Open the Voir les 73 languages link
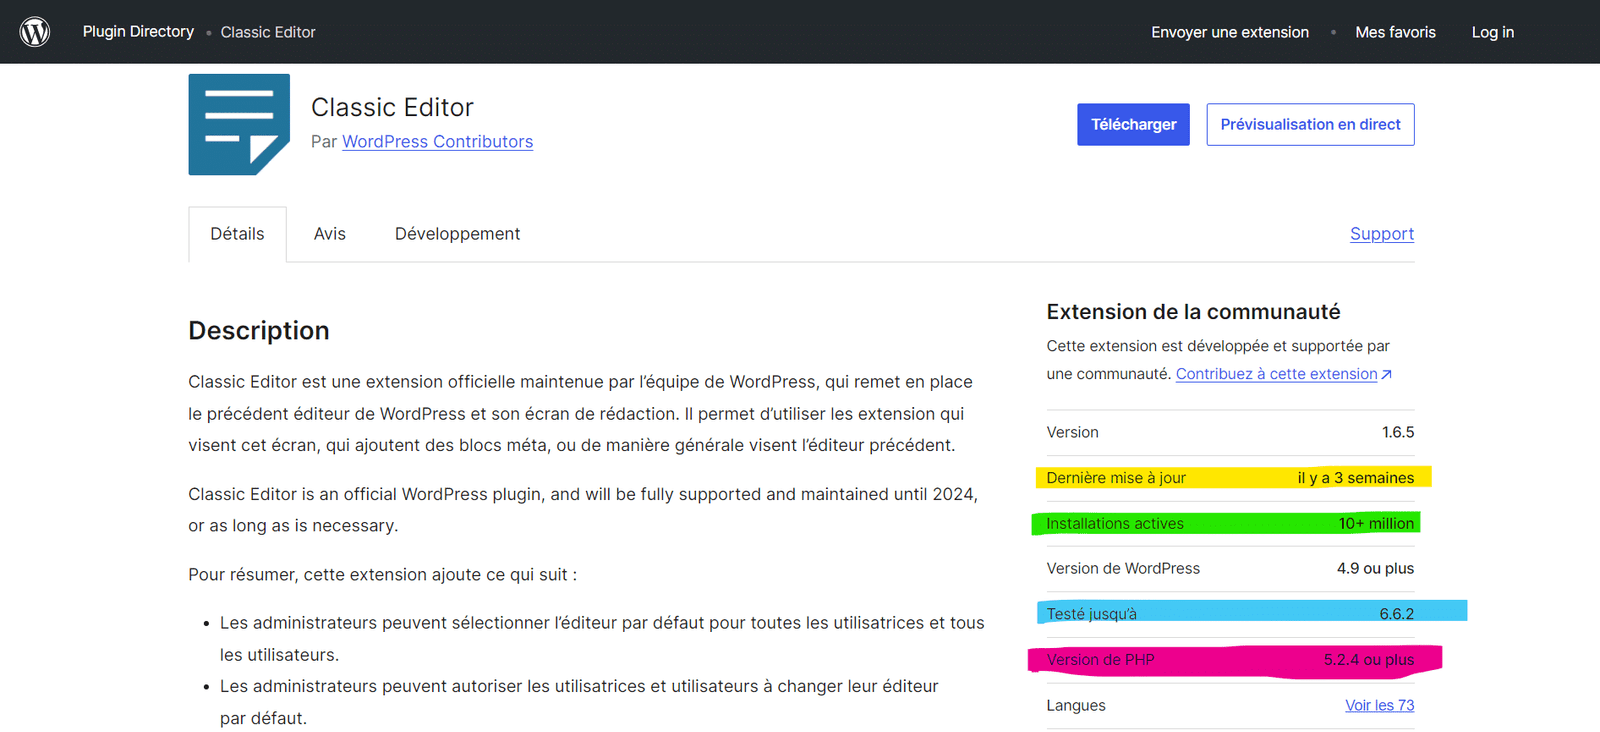 point(1379,706)
